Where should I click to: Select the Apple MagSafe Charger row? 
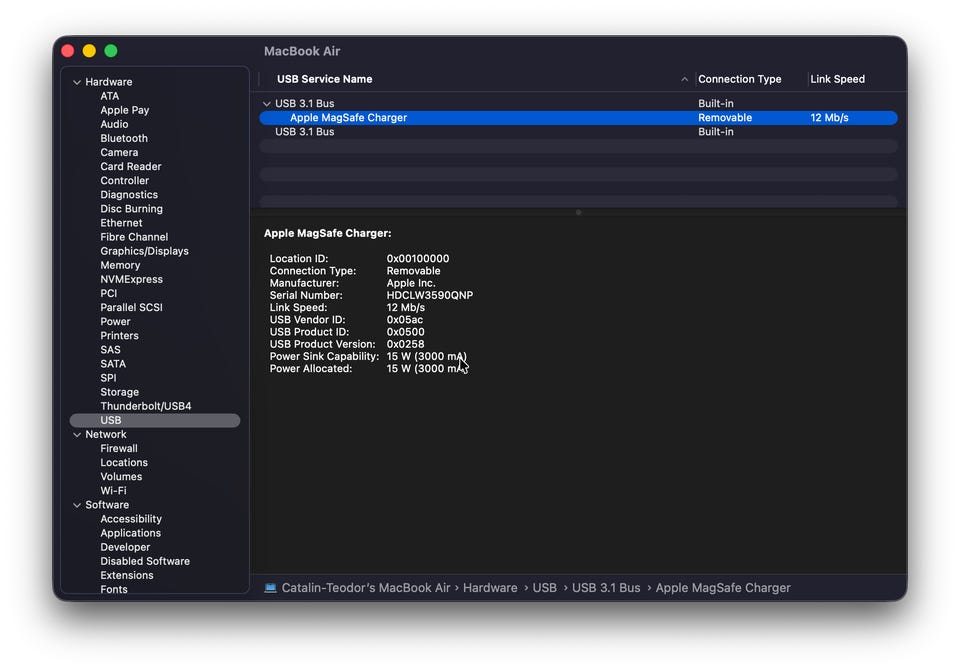(348, 118)
